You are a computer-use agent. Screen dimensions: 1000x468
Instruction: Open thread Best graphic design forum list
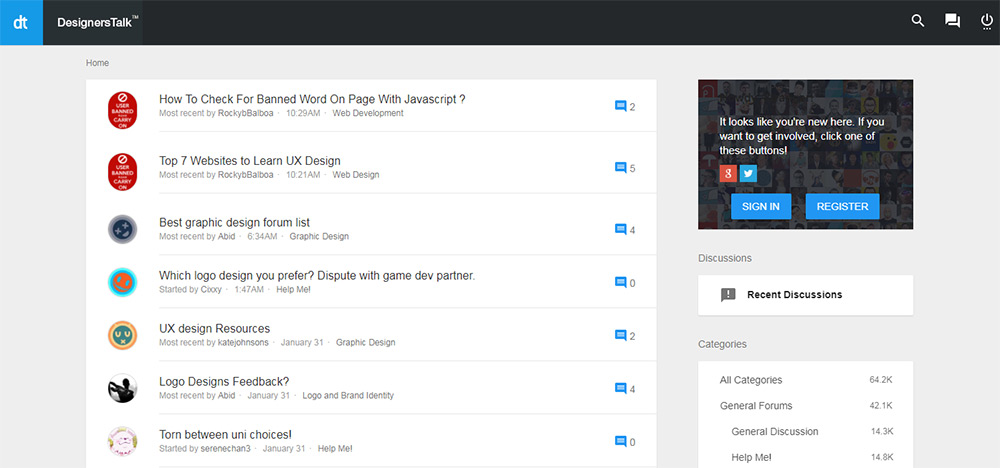235,223
